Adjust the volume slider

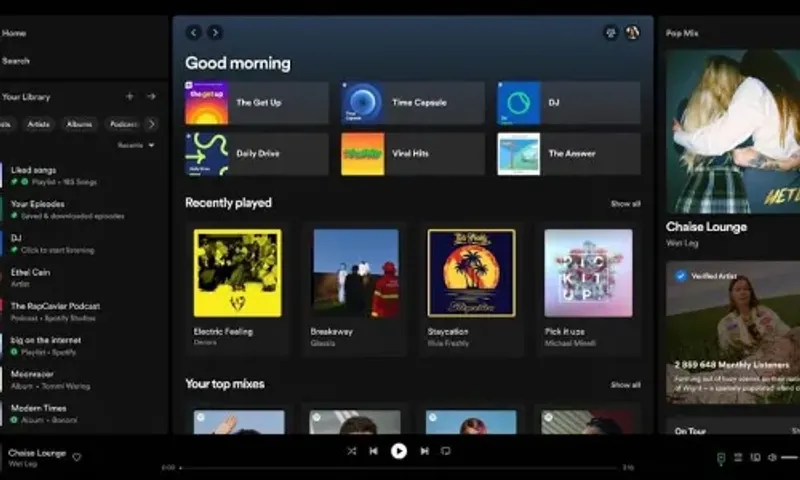click(x=790, y=457)
